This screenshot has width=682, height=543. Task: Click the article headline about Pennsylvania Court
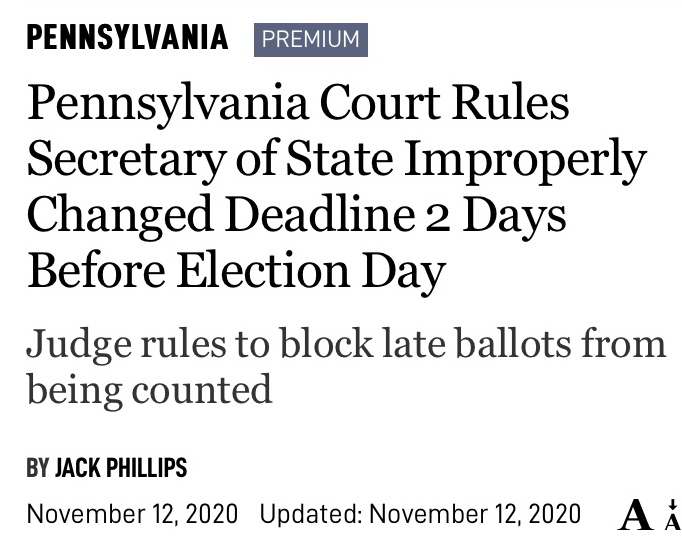335,187
